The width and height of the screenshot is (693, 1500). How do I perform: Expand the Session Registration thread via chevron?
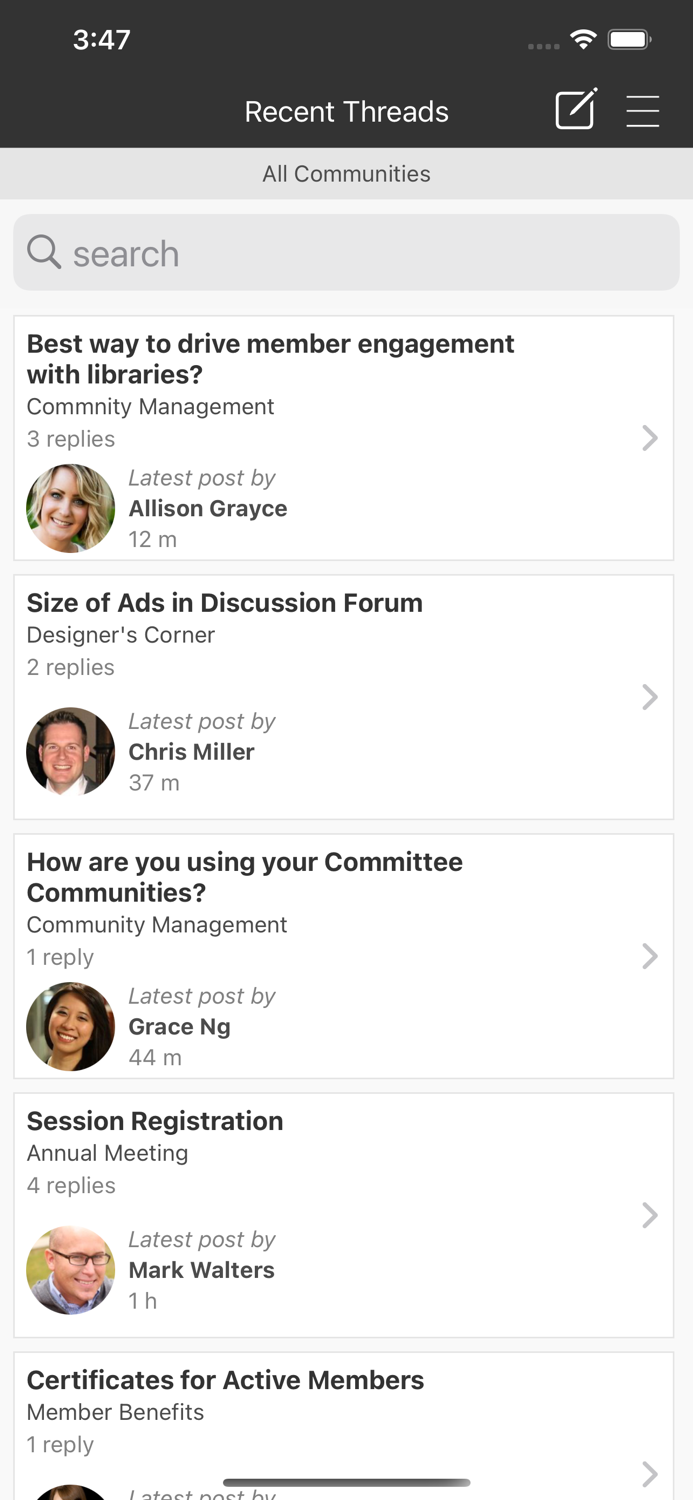tap(650, 1215)
